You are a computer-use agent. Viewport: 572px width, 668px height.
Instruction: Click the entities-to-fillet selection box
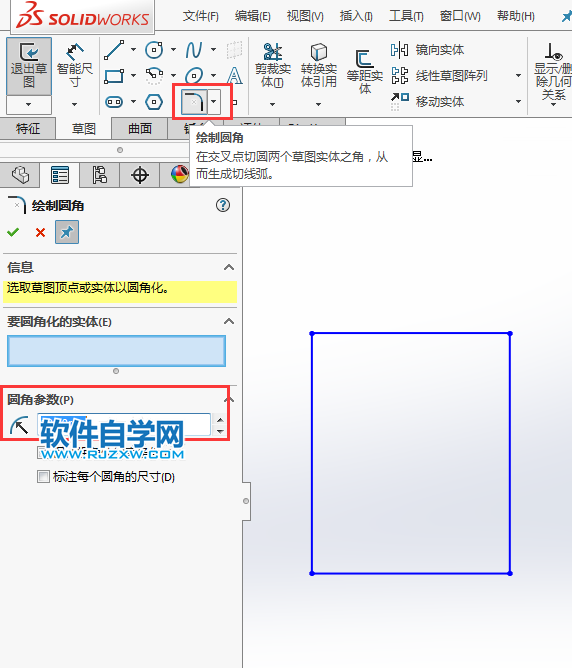(x=116, y=351)
